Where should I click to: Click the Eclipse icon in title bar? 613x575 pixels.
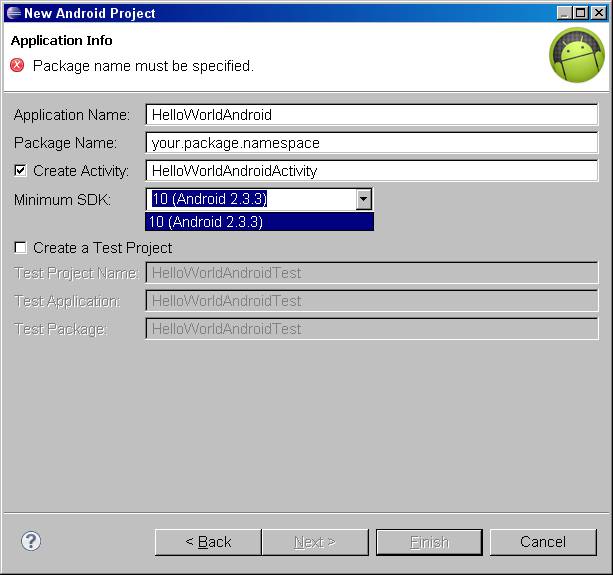point(14,13)
